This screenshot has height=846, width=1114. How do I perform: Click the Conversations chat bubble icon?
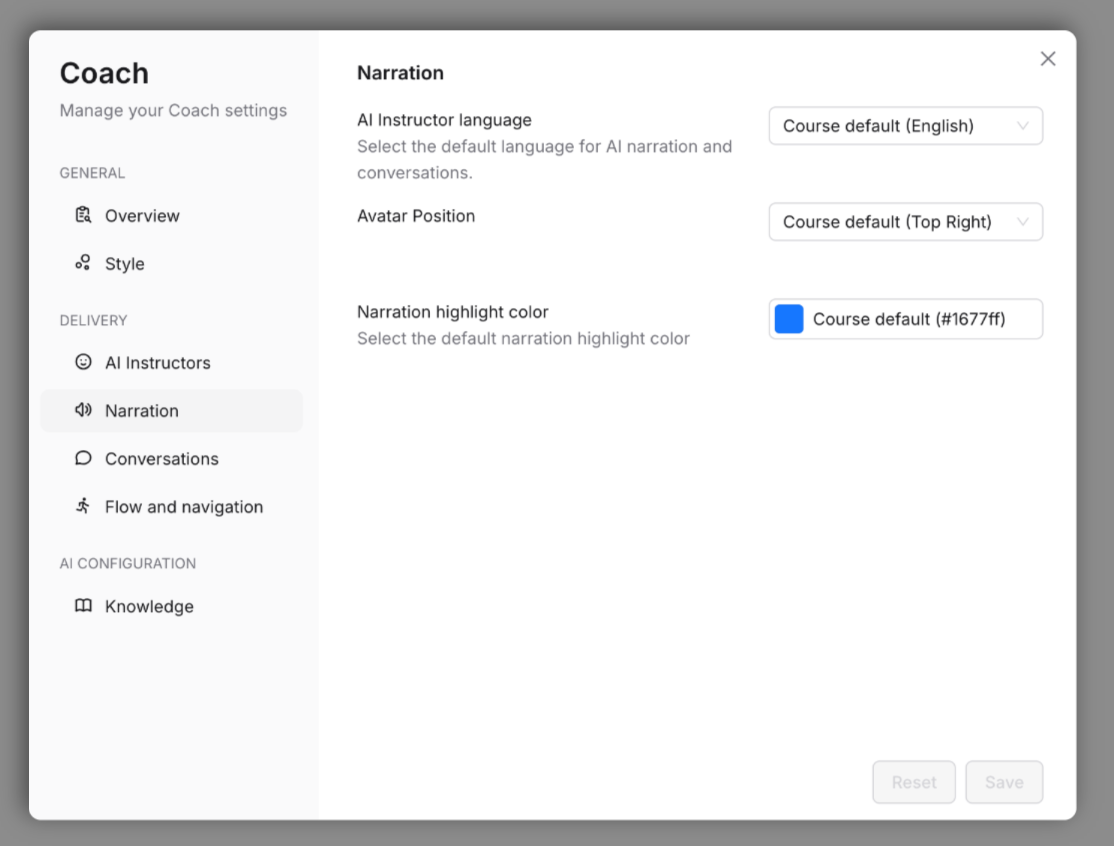point(84,458)
